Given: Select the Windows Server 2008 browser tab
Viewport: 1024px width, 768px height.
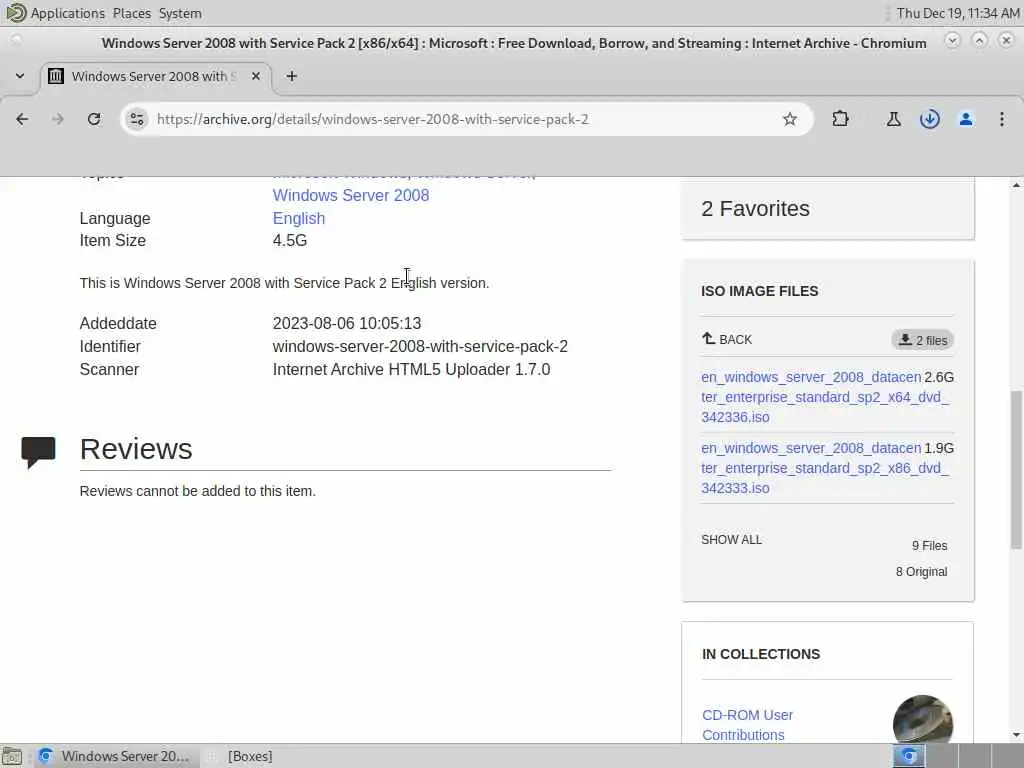Looking at the screenshot, I should tap(157, 76).
